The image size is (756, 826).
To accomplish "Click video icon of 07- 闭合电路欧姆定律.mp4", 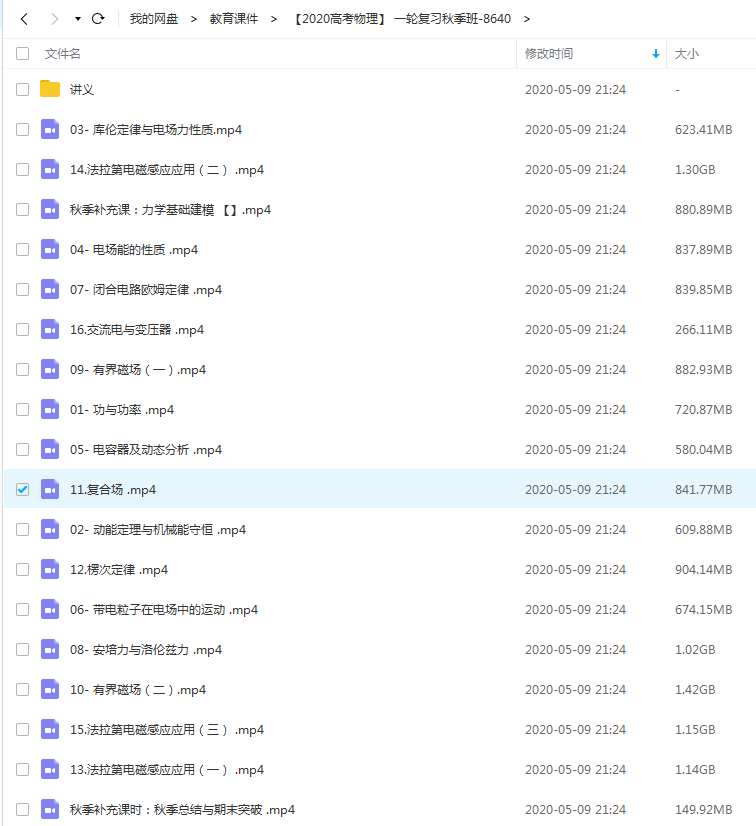I will (50, 289).
